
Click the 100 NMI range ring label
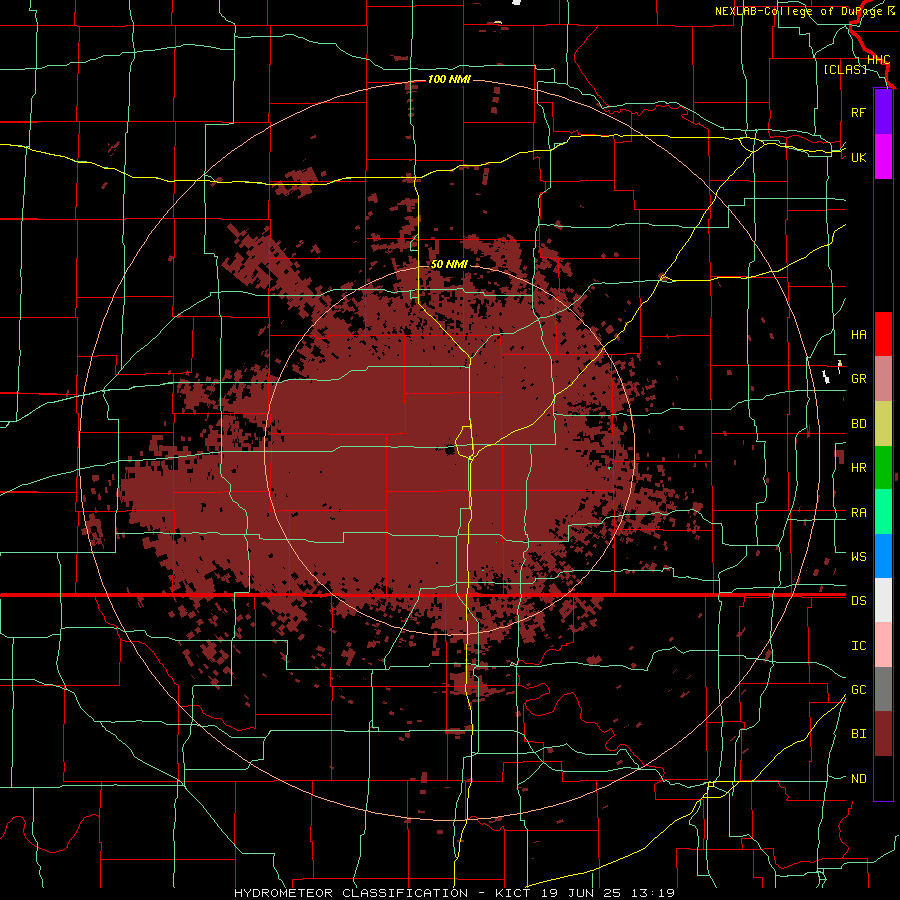(x=449, y=79)
